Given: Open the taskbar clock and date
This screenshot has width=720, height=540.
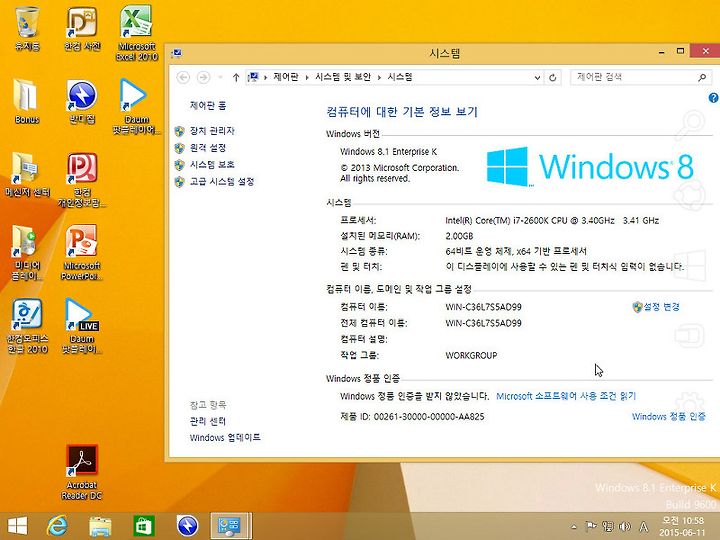Looking at the screenshot, I should point(682,526).
